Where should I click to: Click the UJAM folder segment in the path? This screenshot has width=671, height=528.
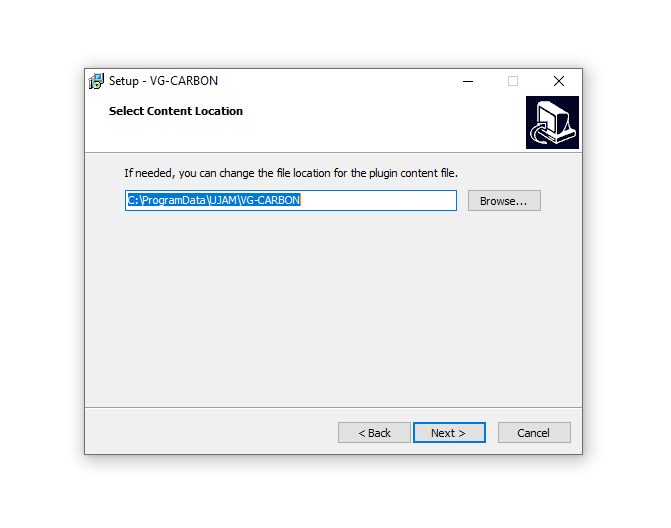[223, 200]
